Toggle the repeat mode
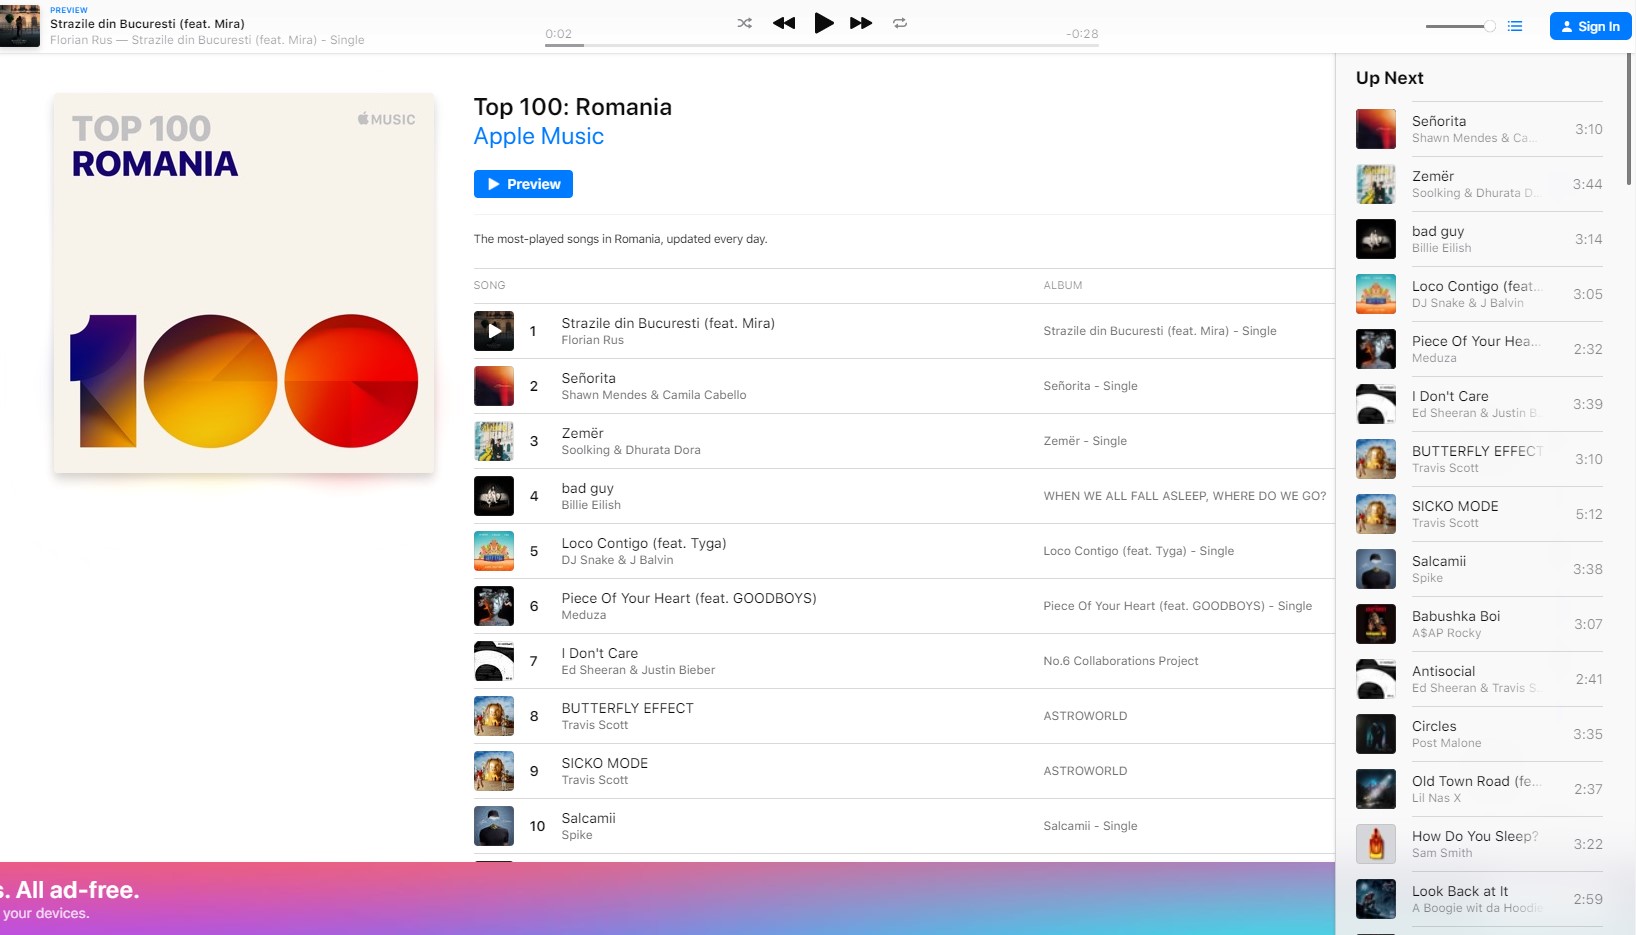This screenshot has height=935, width=1636. click(900, 23)
